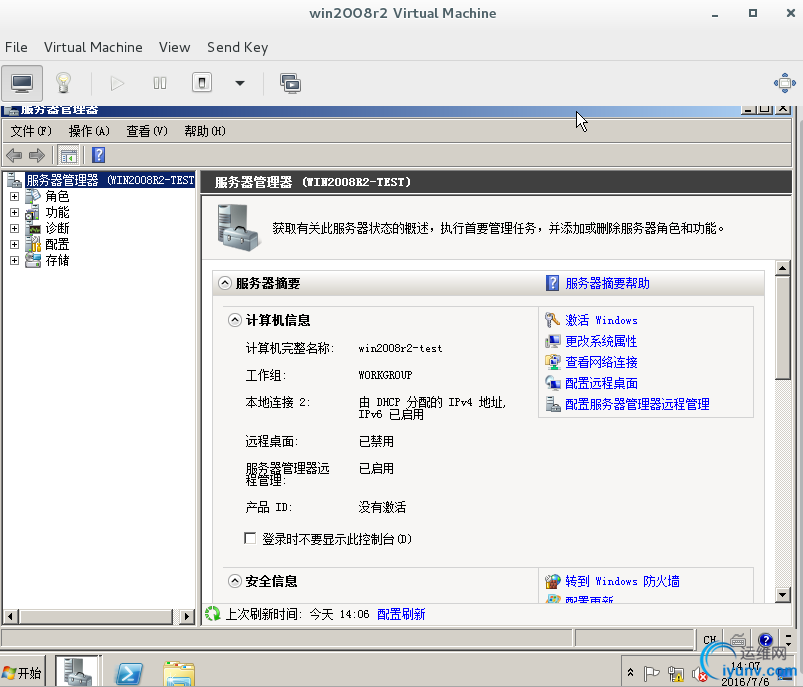Viewport: 803px width, 687px height.
Task: Open 服务器摘要帮助 link
Action: click(607, 283)
